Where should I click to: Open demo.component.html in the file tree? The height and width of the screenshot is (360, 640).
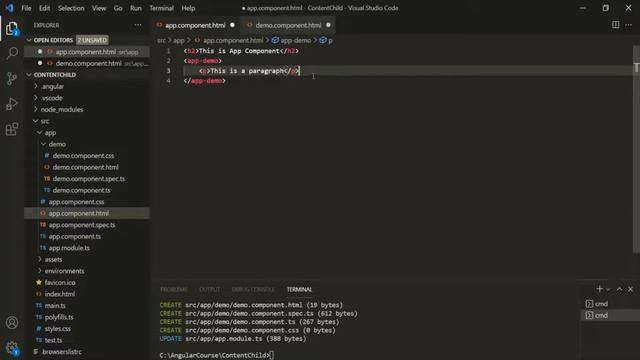[x=87, y=167]
